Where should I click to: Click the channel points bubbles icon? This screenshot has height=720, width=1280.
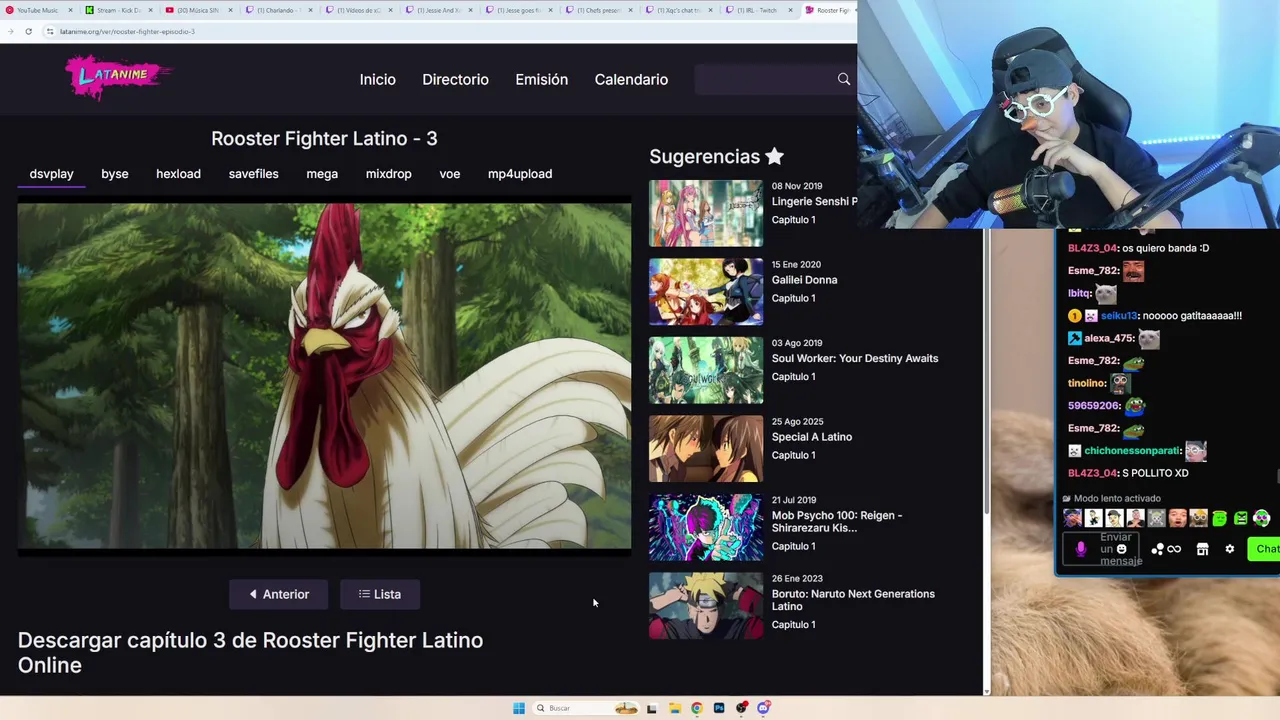1157,549
